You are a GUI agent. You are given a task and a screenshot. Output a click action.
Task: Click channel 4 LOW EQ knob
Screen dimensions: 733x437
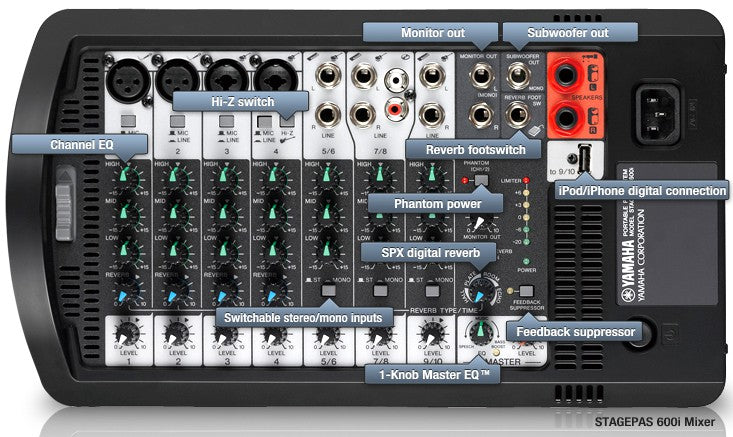click(274, 251)
